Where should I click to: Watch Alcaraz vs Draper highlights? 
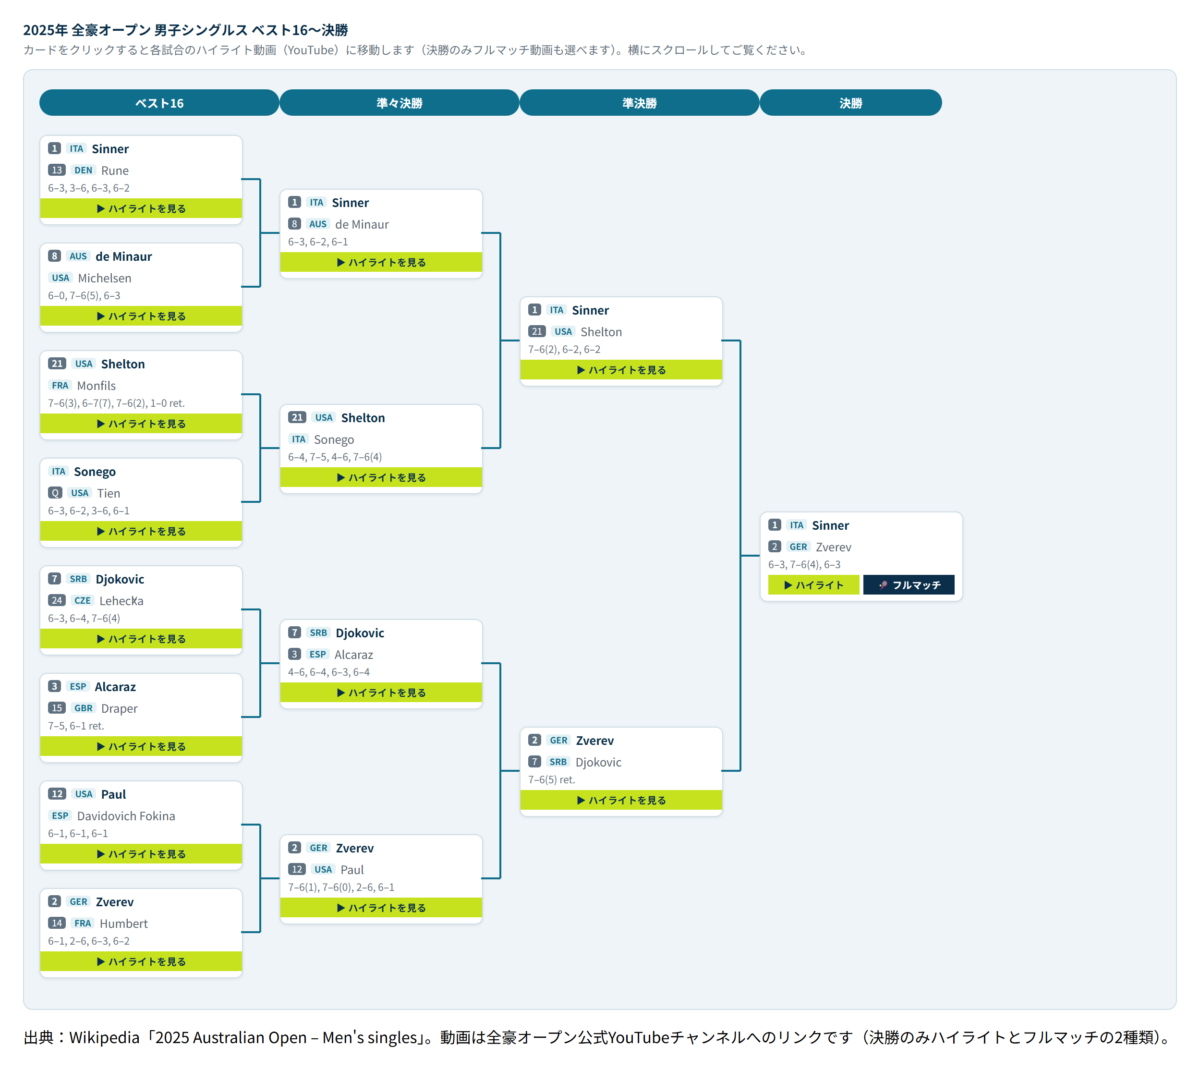[141, 746]
